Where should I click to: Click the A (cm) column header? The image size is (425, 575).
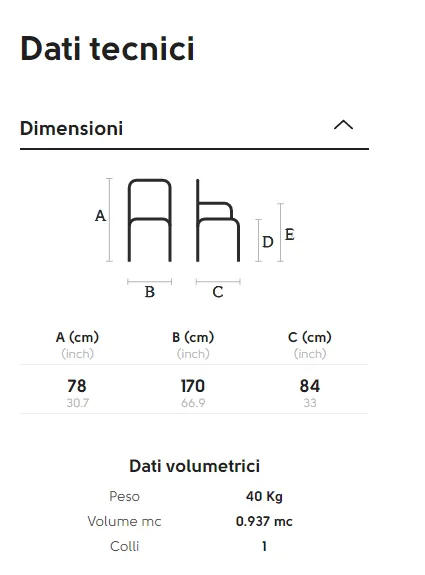click(77, 337)
